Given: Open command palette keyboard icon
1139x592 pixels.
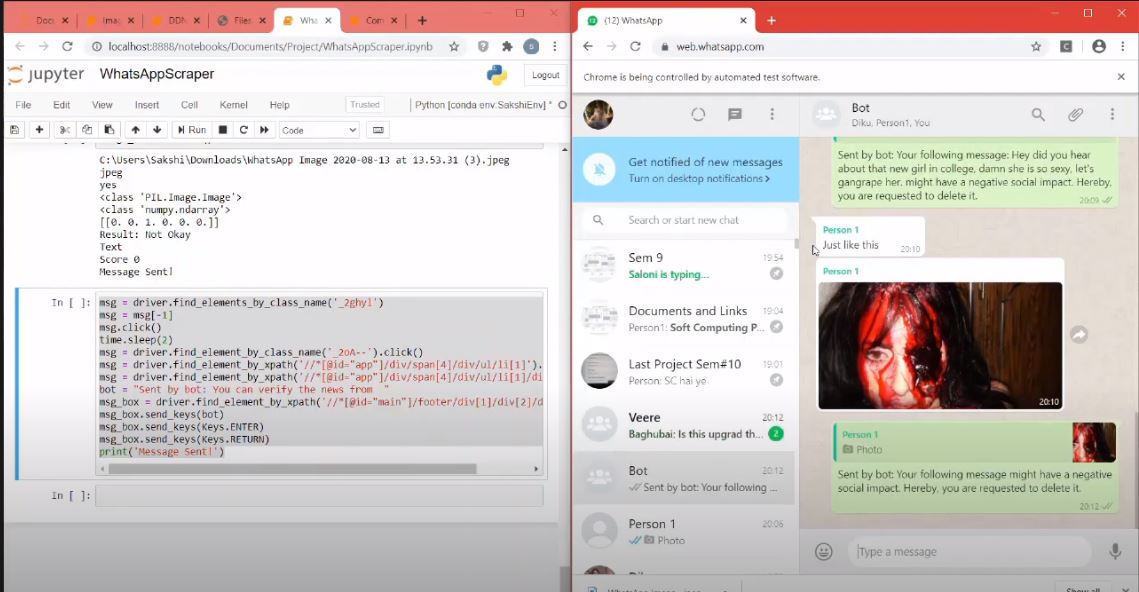Looking at the screenshot, I should tap(378, 130).
